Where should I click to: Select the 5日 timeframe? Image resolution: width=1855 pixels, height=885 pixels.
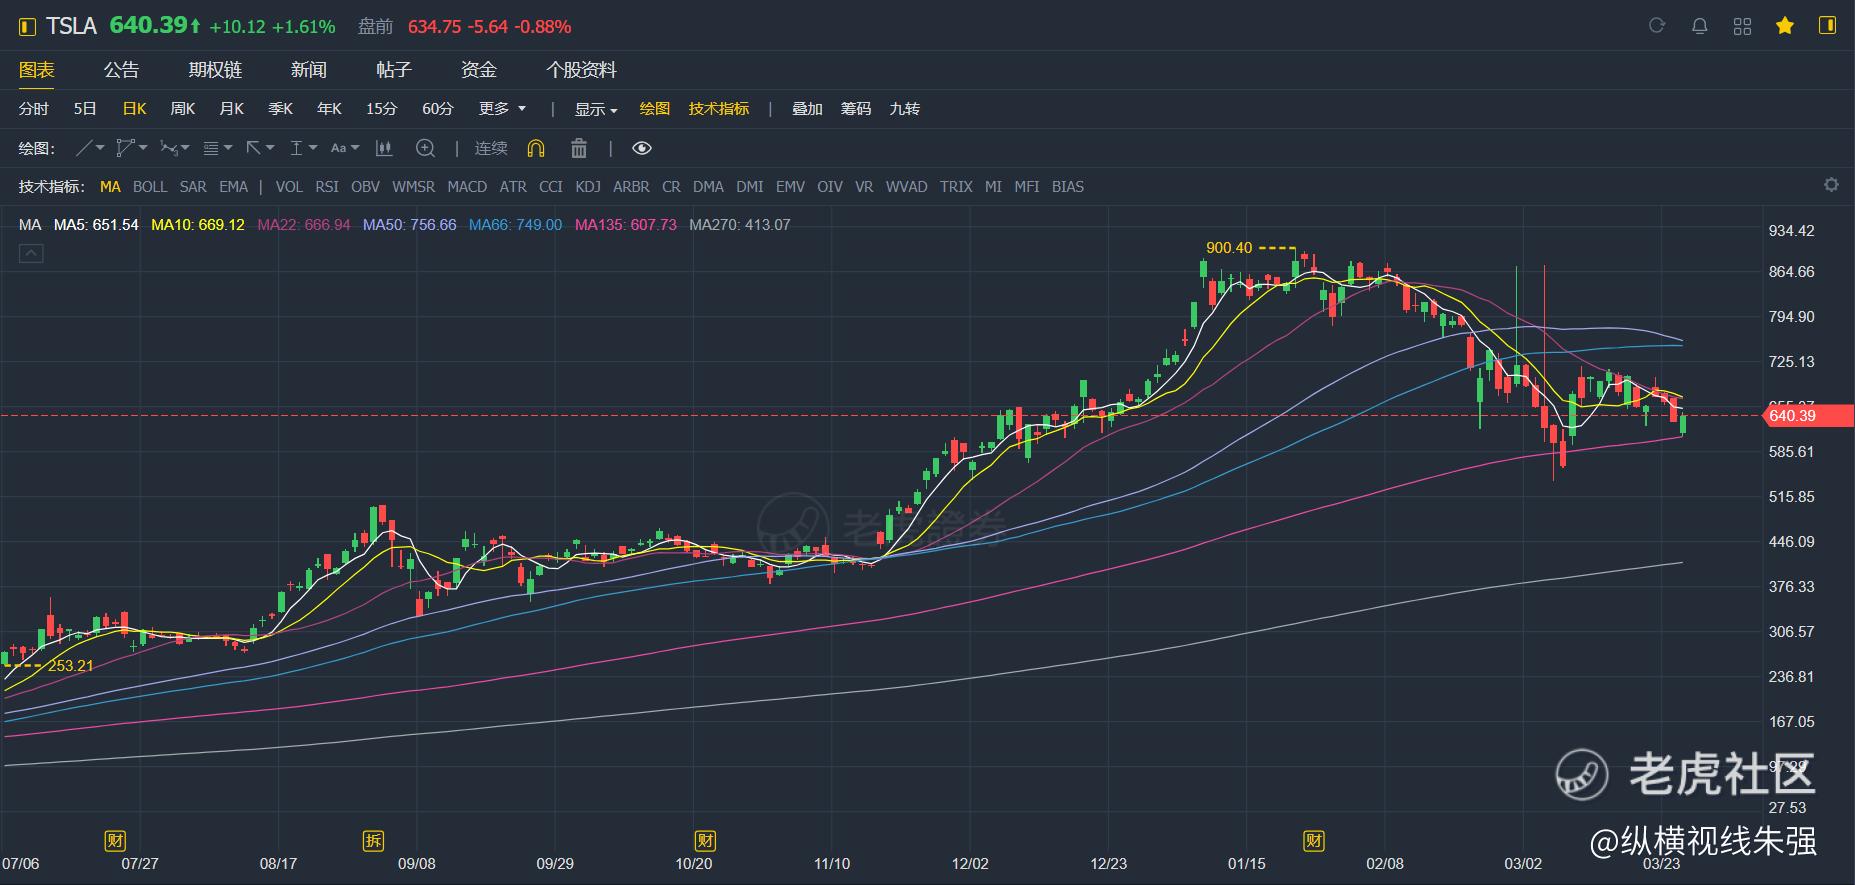(85, 108)
